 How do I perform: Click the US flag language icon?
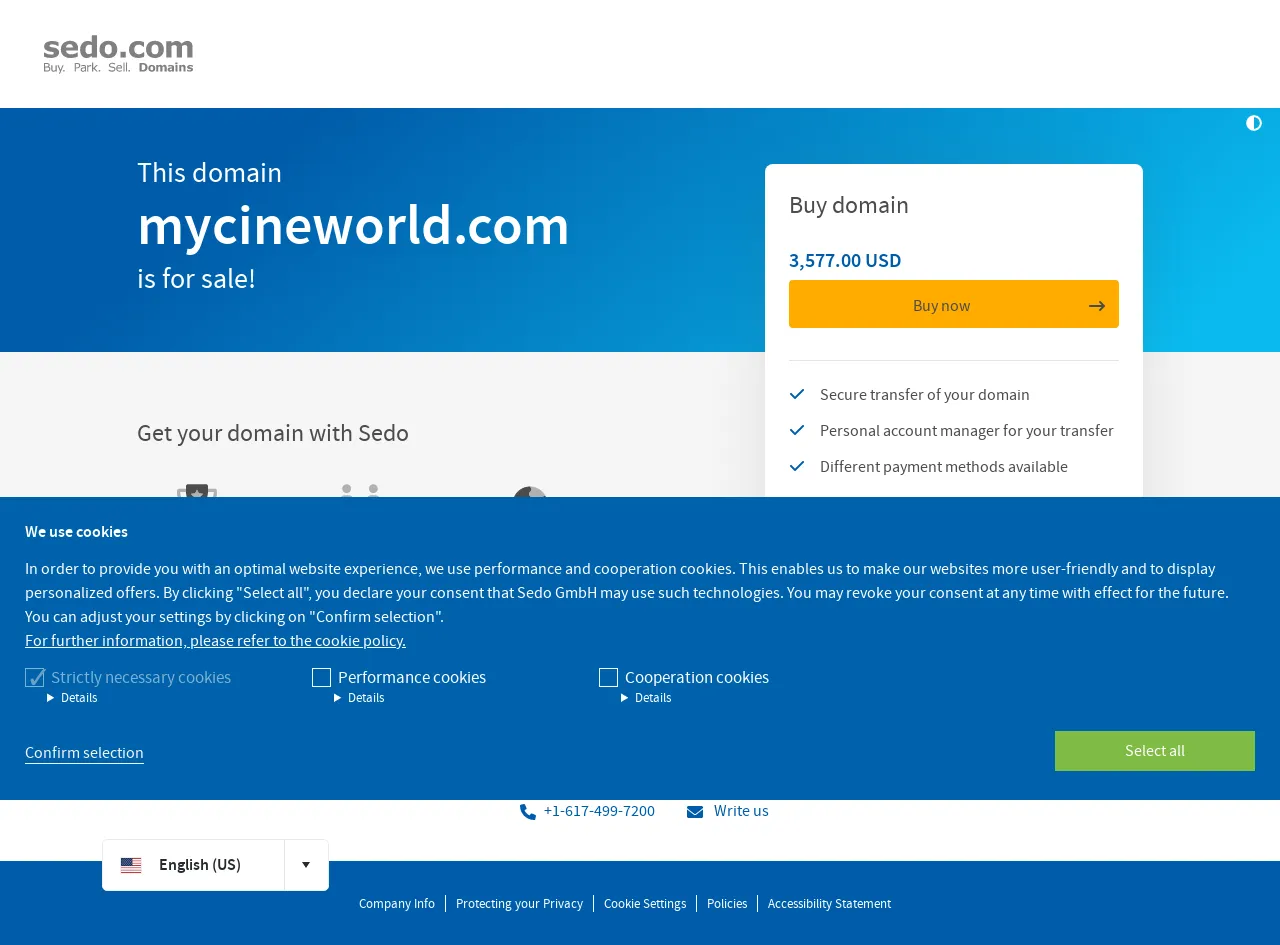(x=131, y=865)
